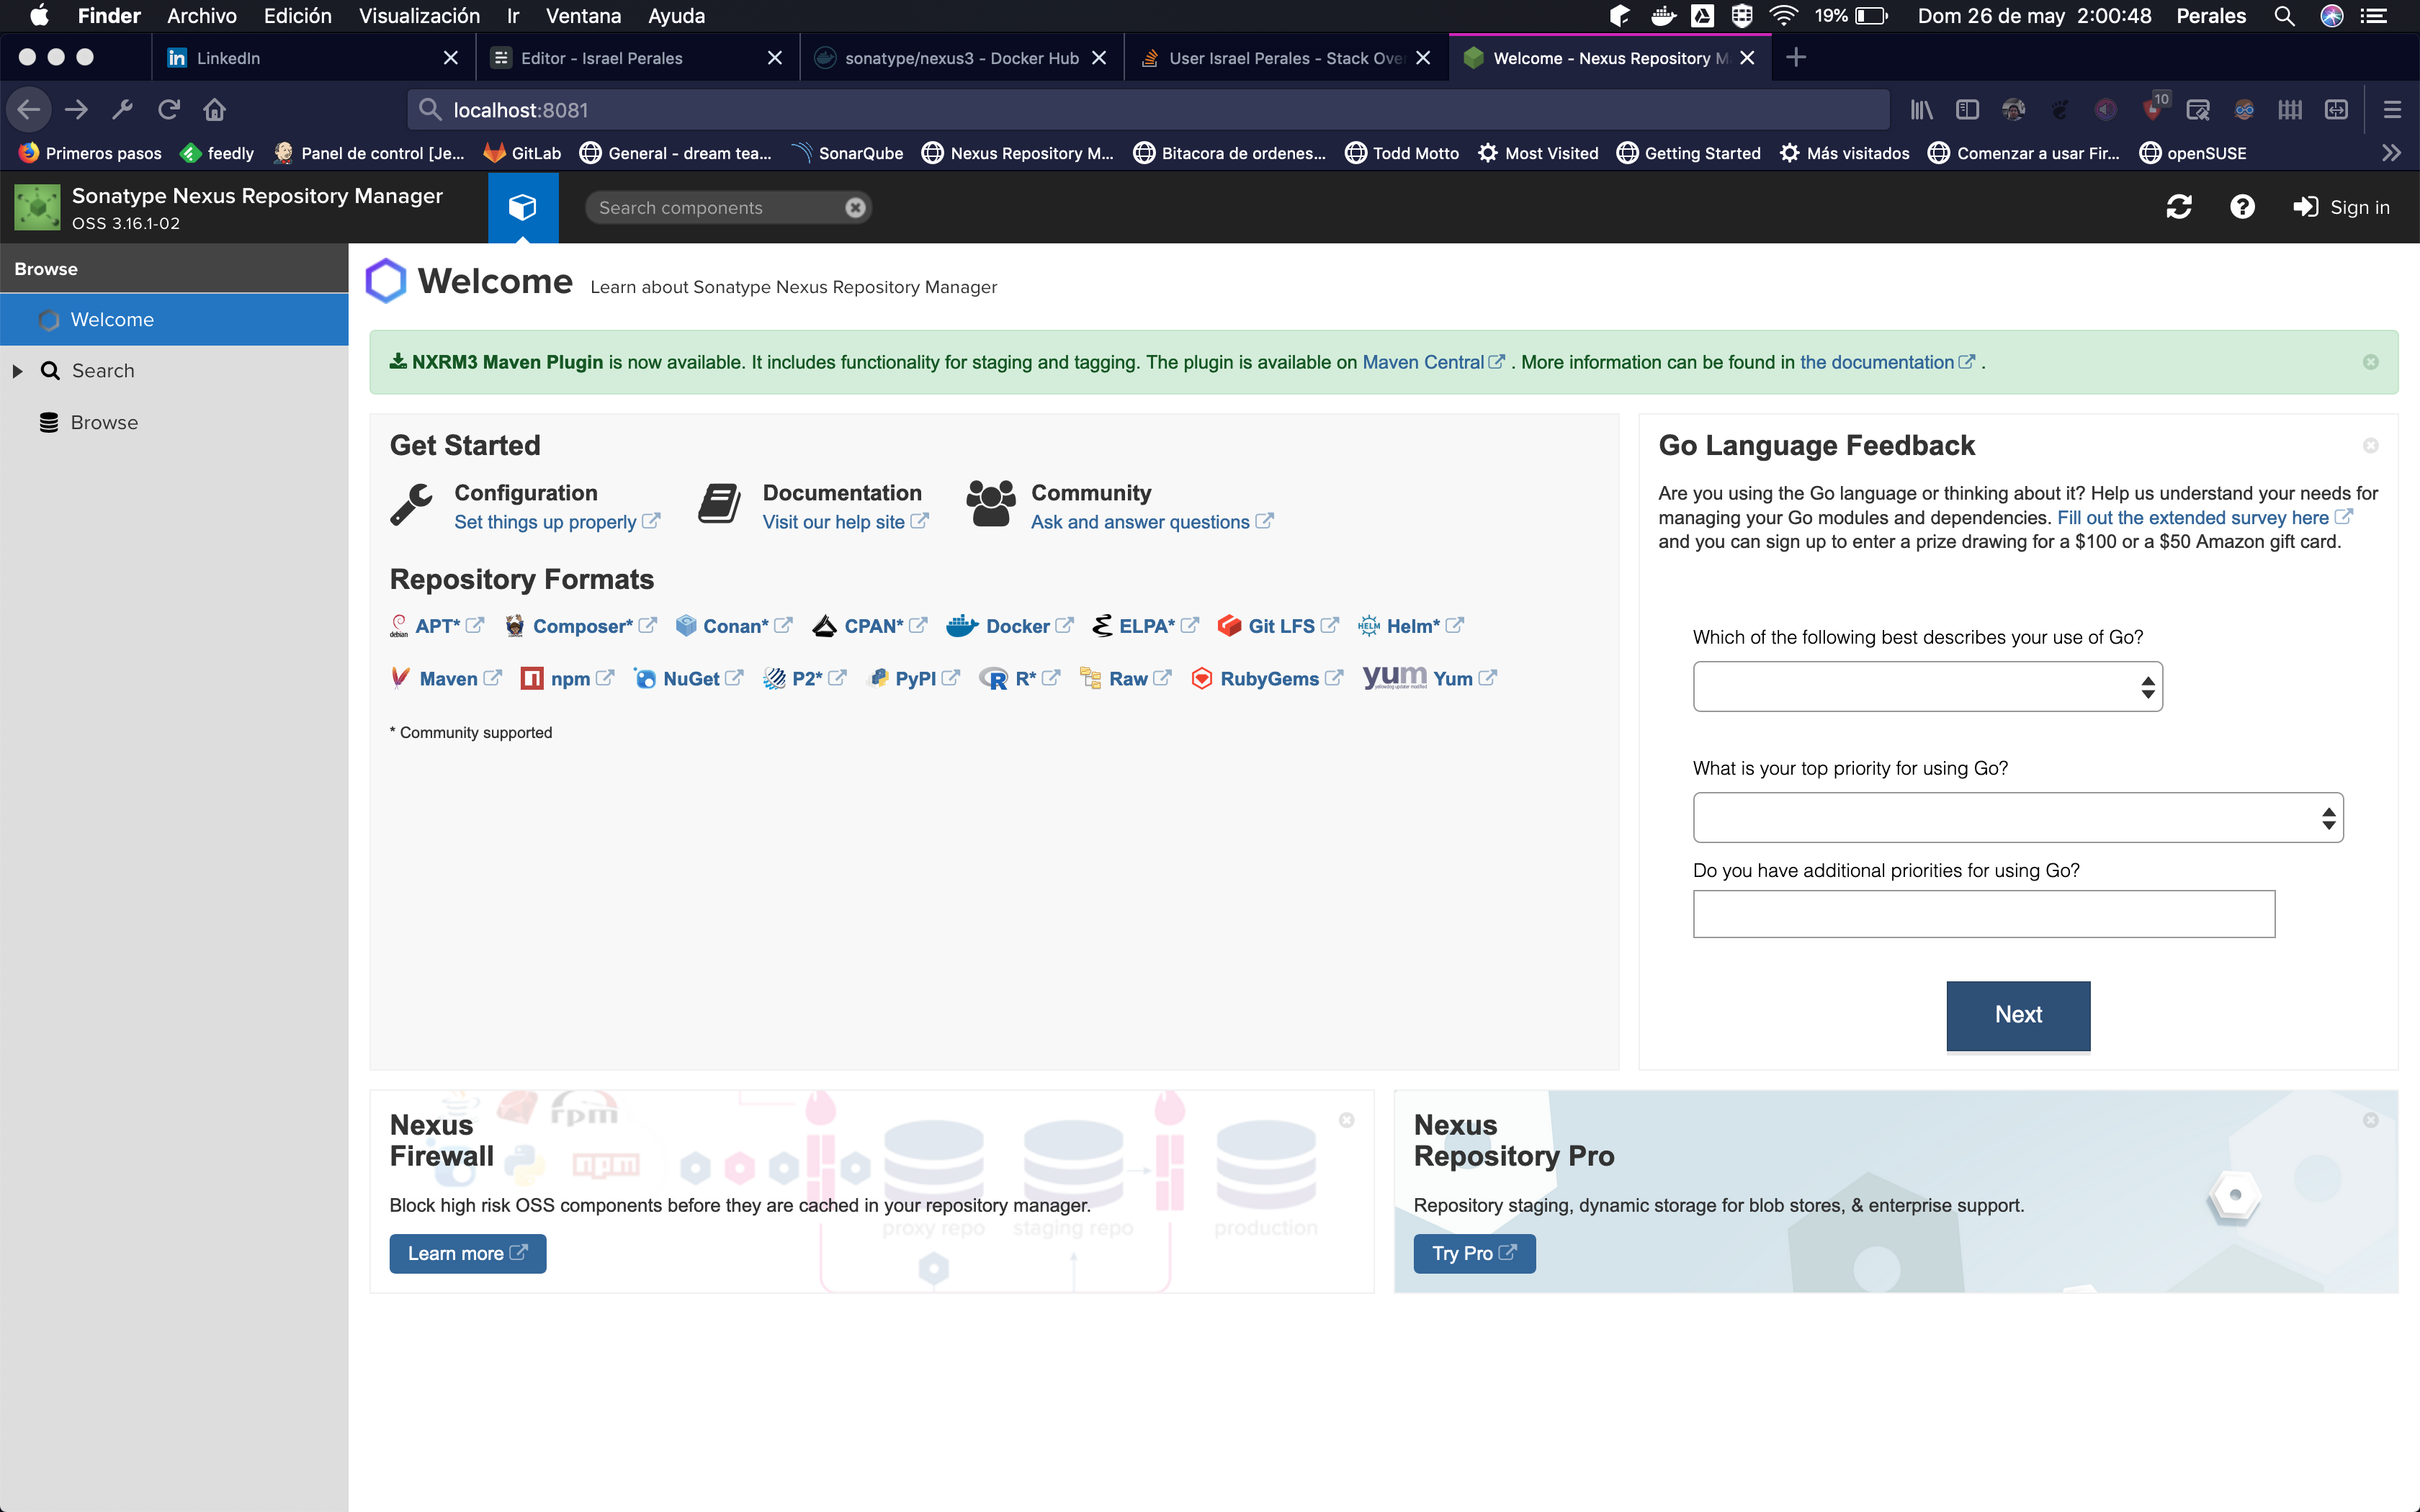Image resolution: width=2420 pixels, height=1512 pixels.
Task: Open the R format link
Action: pos(1020,679)
